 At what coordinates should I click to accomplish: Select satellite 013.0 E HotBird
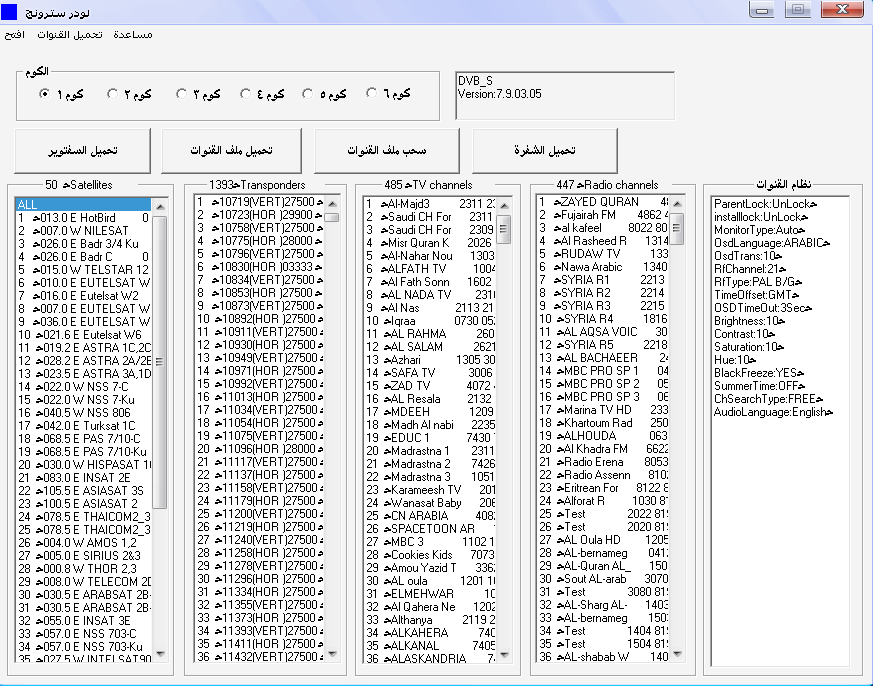83,218
